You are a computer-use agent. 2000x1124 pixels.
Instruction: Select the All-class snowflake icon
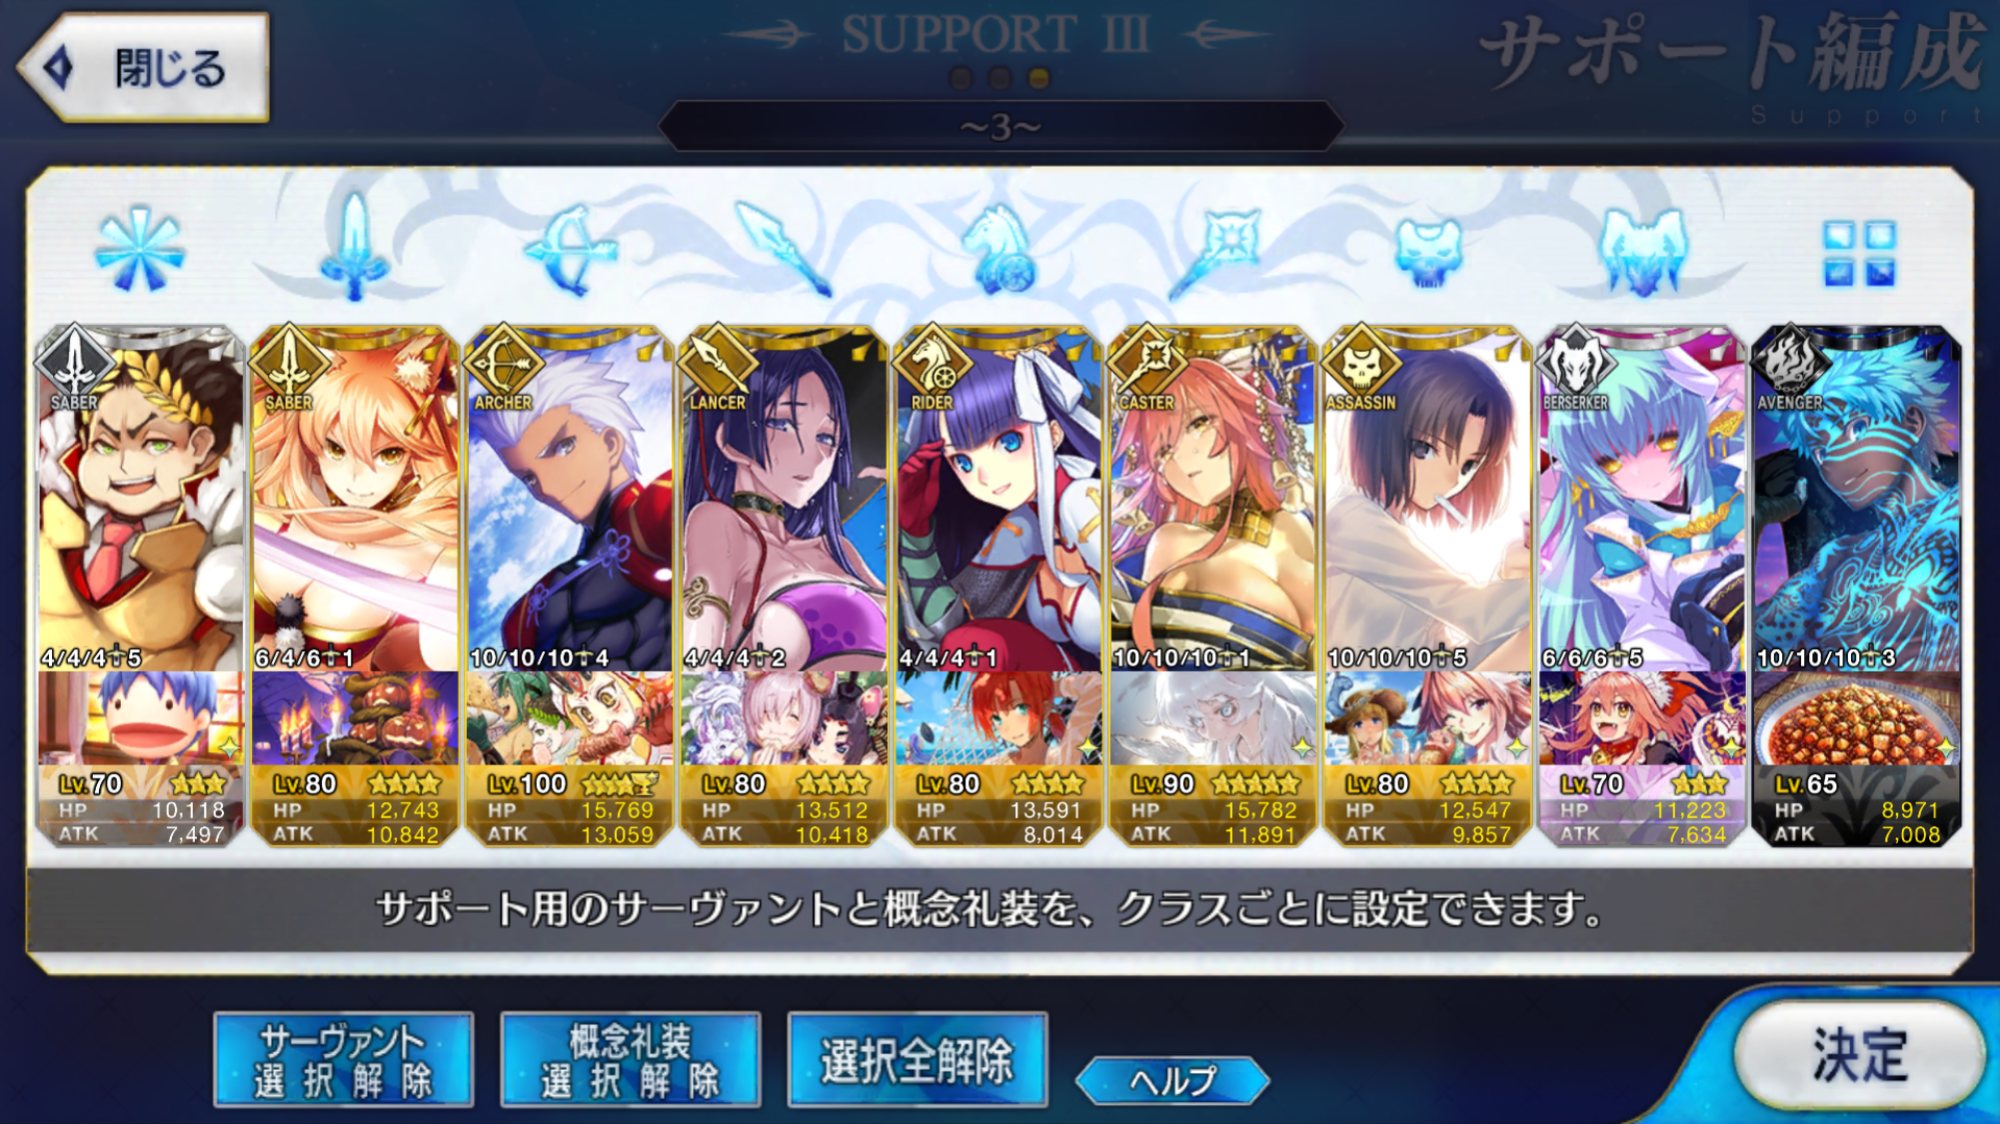tap(139, 250)
